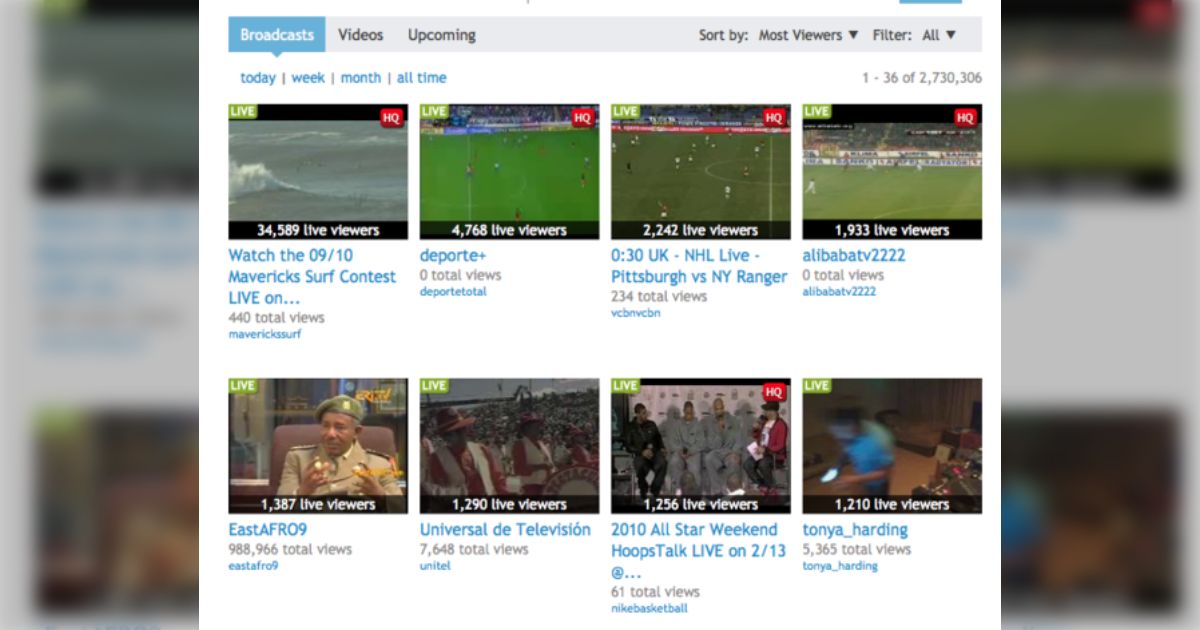1200x630 pixels.
Task: Click the LIVE badge on deporte+ thumbnail
Action: [434, 111]
